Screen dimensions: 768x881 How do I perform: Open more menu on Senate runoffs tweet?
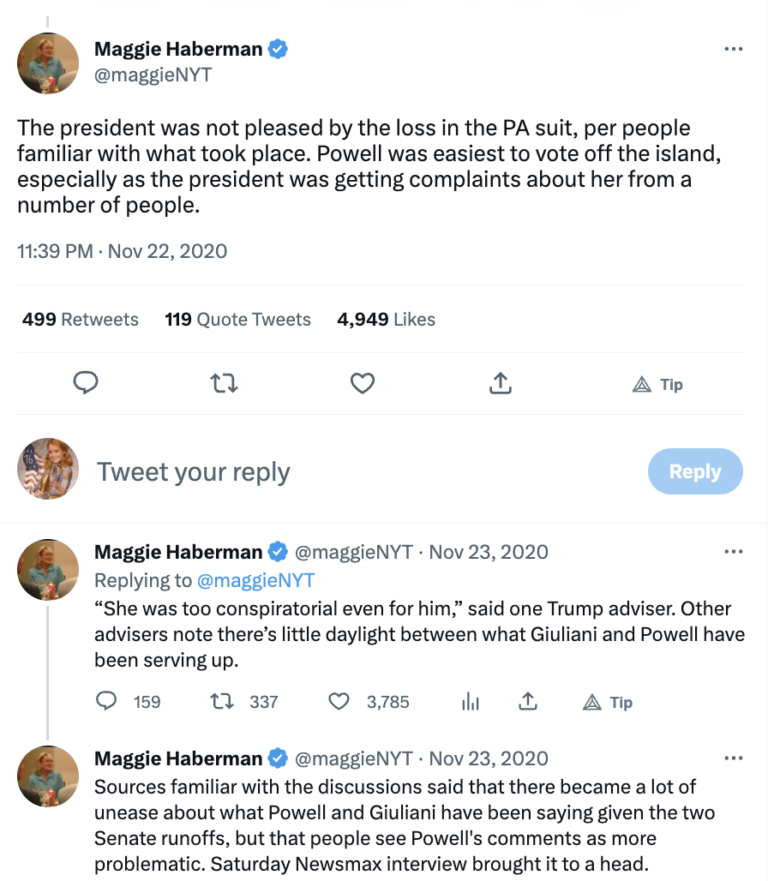pos(733,758)
